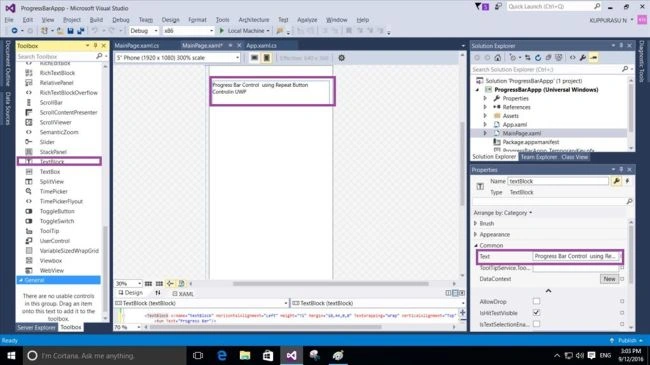This screenshot has height=365, width=650.
Task: Click the wrench icon beside Name field
Action: click(616, 181)
